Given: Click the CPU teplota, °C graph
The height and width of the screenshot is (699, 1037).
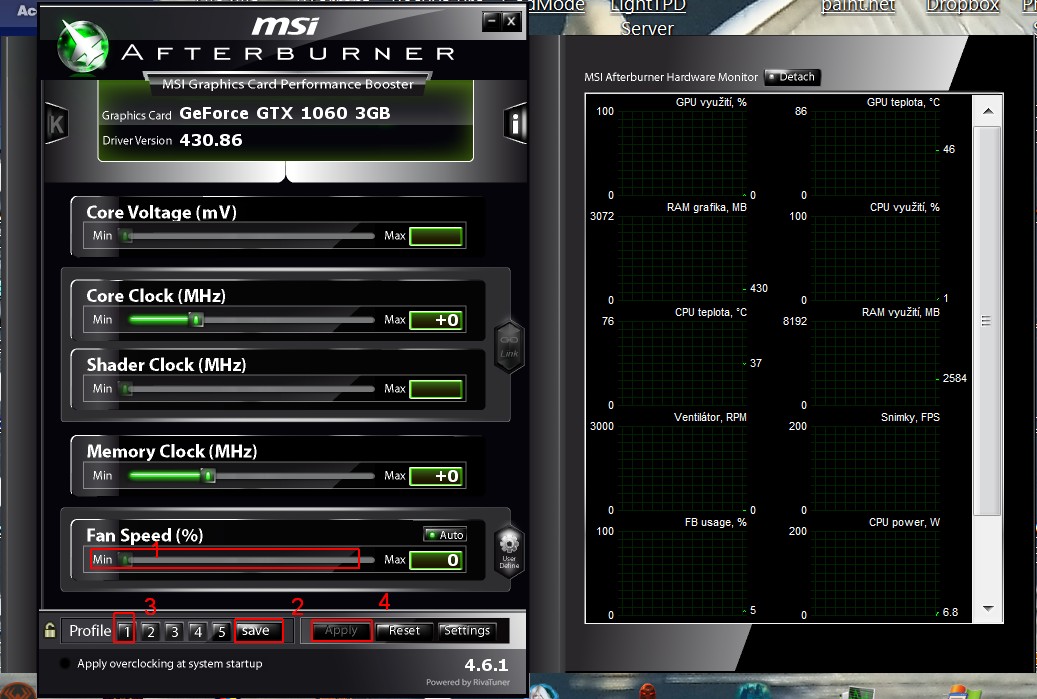Looking at the screenshot, I should click(x=683, y=363).
